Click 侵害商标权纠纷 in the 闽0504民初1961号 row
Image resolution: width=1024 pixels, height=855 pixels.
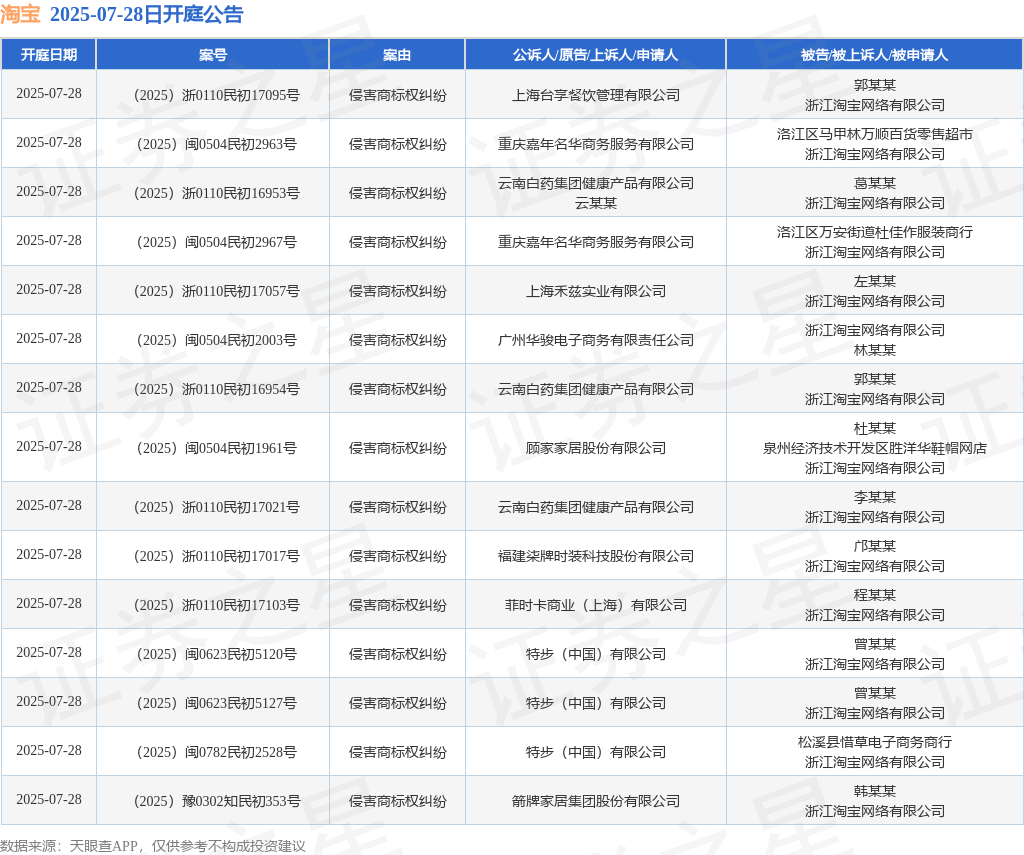point(397,448)
